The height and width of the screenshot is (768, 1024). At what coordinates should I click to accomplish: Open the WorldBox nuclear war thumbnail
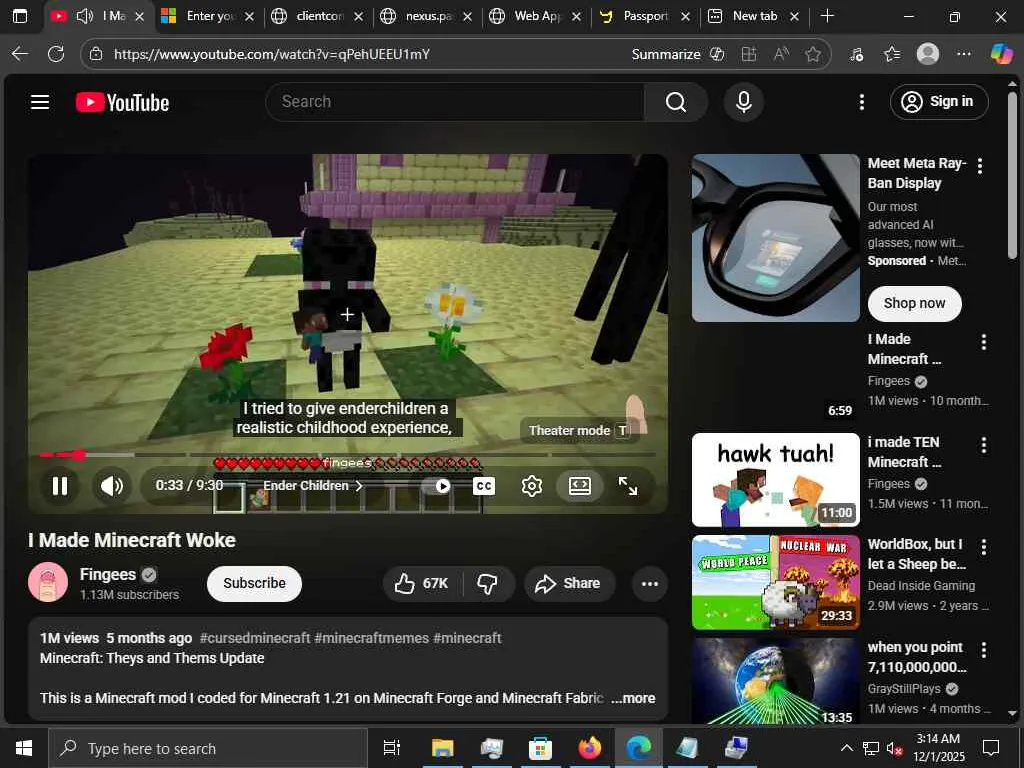tap(775, 582)
